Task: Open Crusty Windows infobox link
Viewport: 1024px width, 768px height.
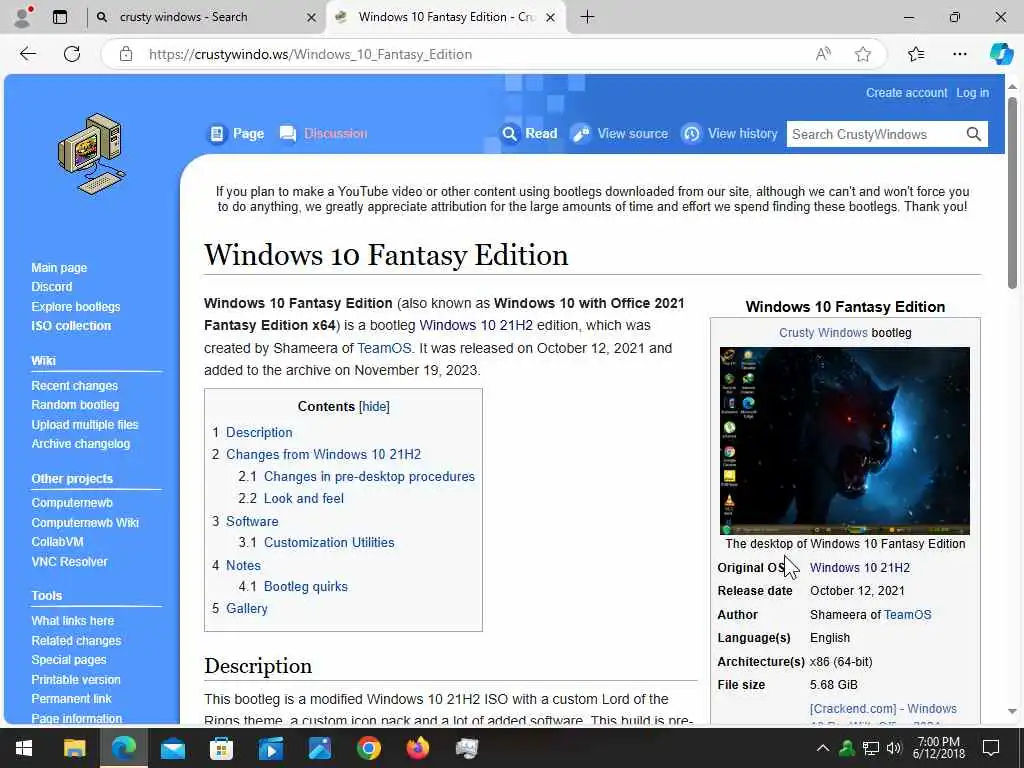Action: (x=823, y=332)
